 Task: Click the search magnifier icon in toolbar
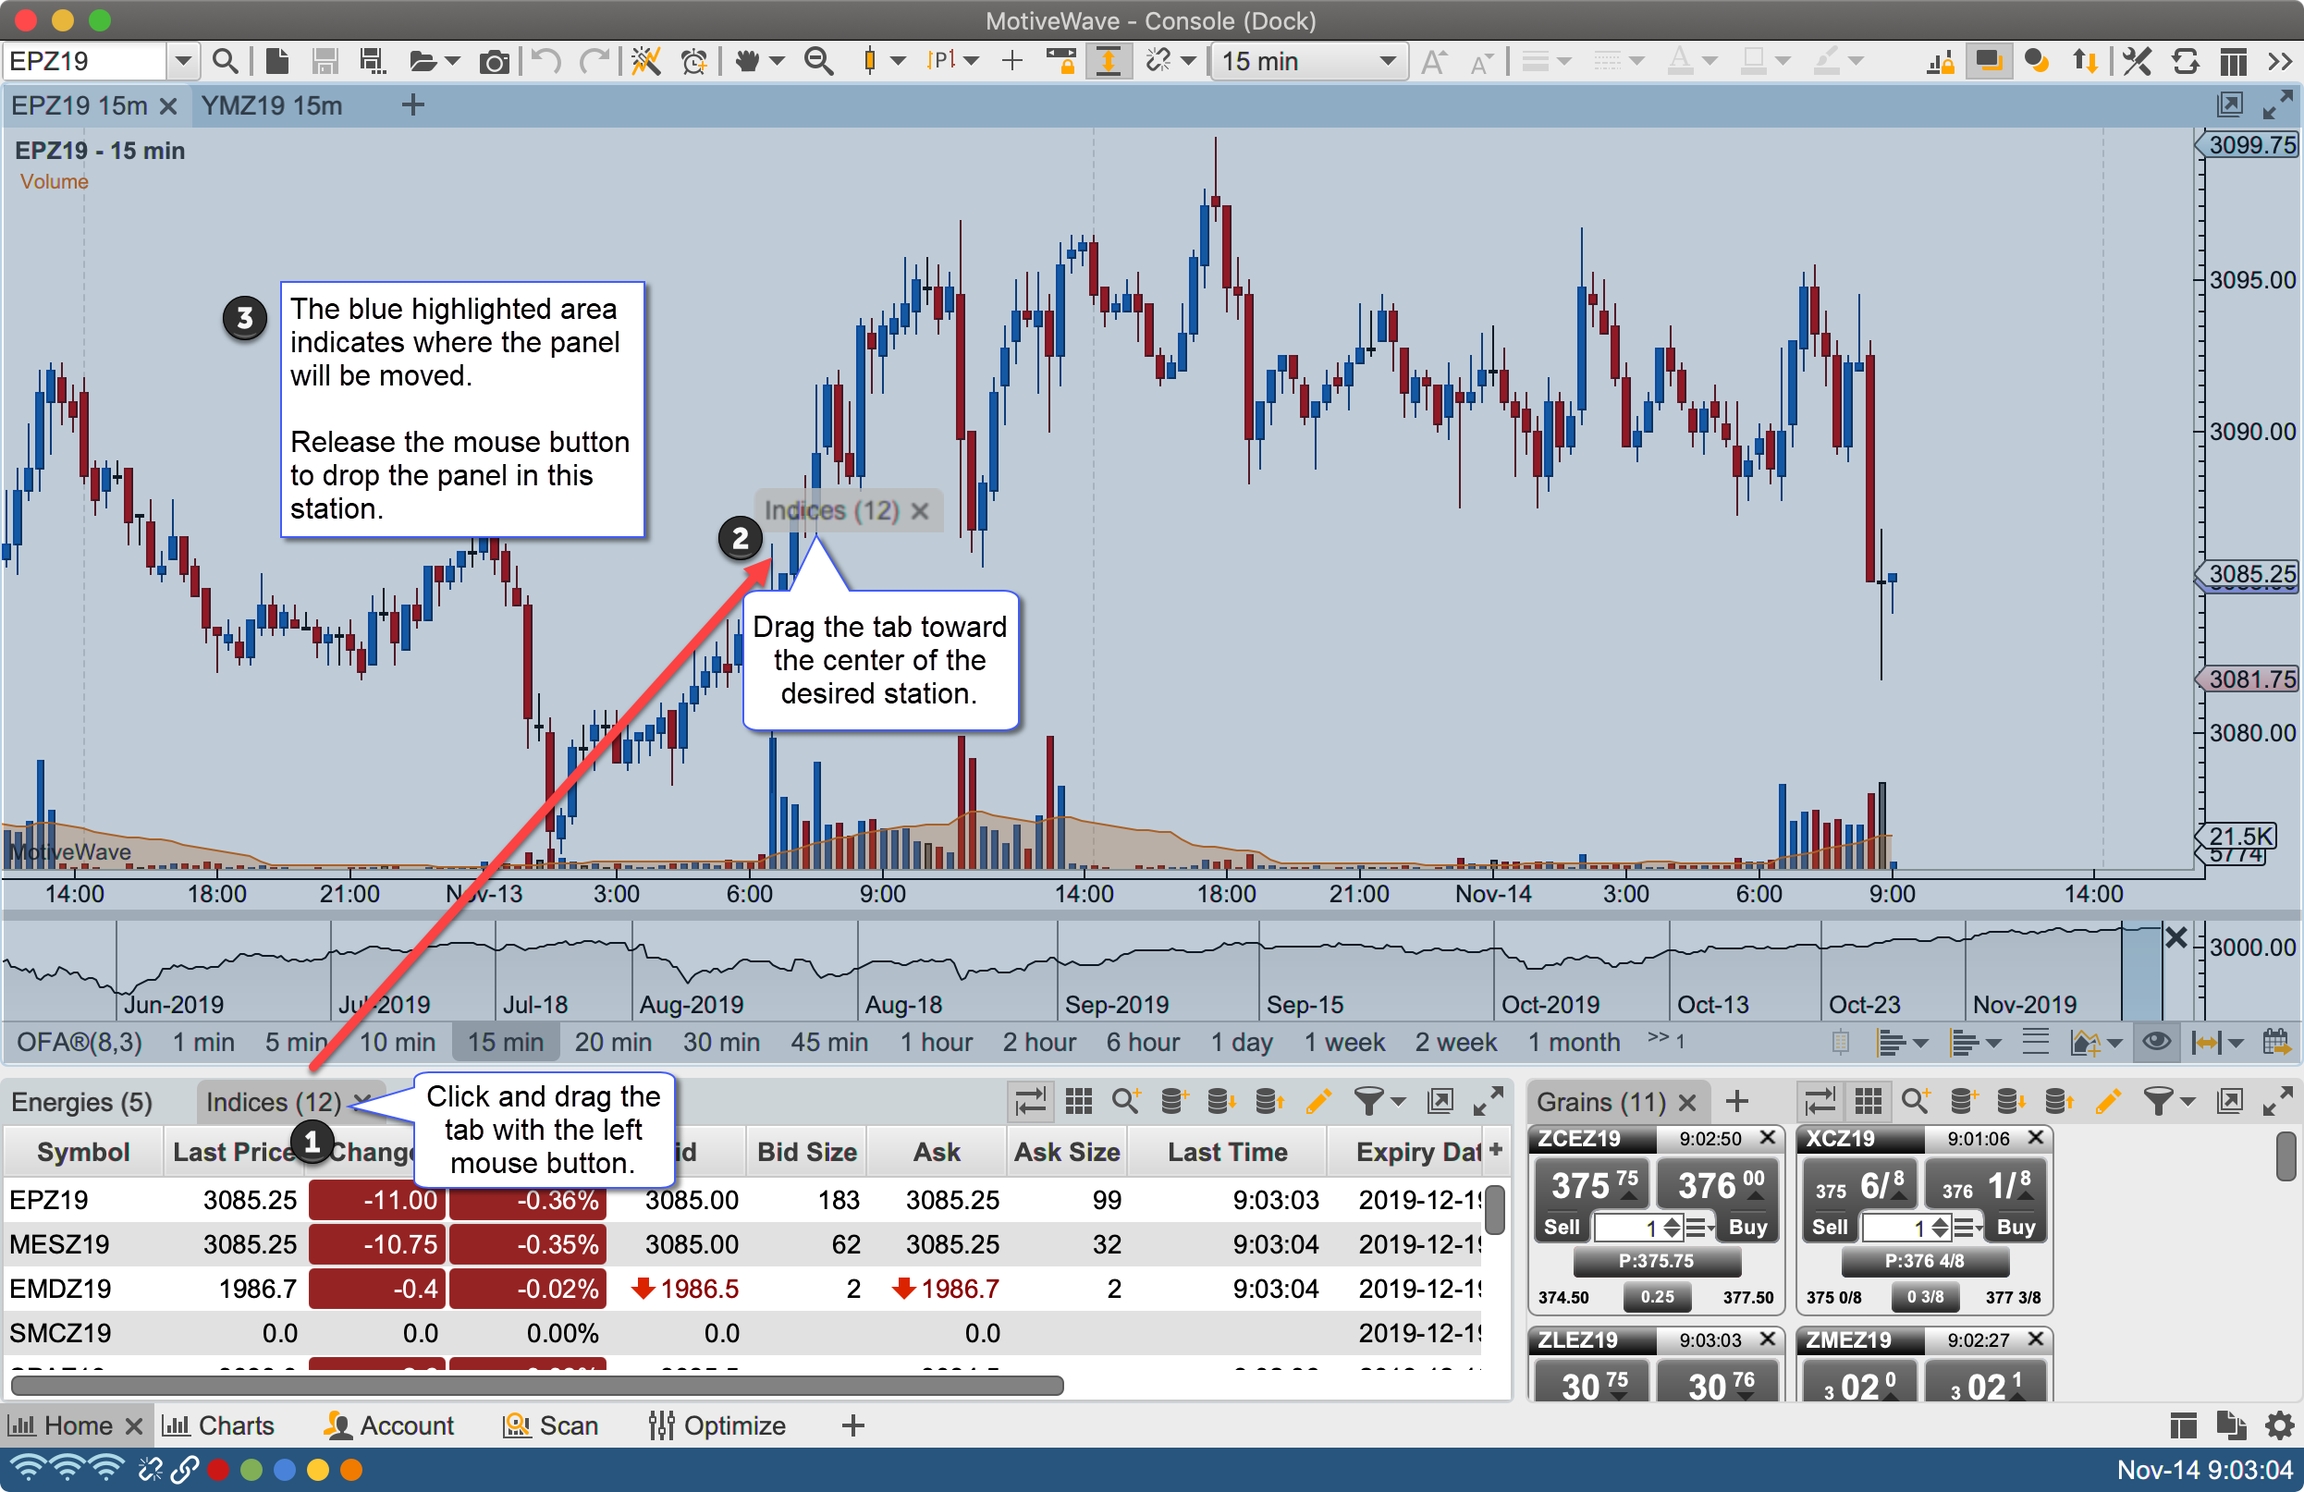coord(225,61)
